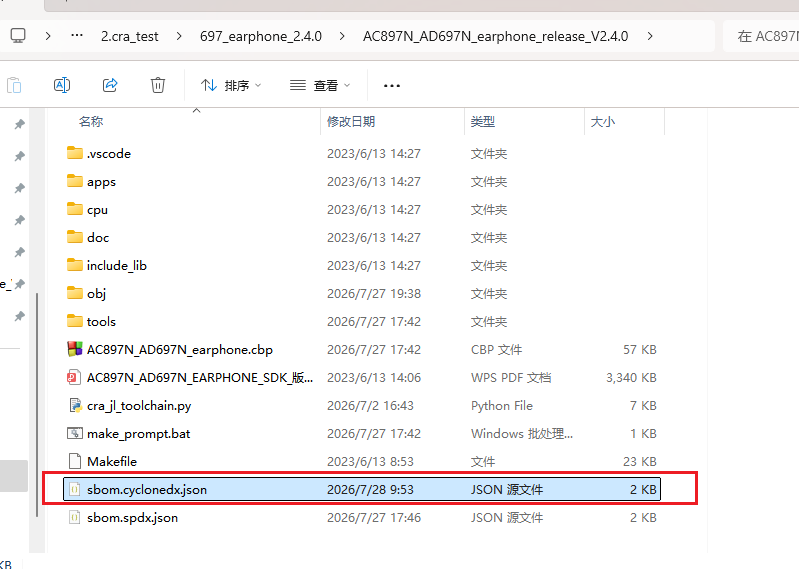Click the batch file icon of make_prompt.bat
This screenshot has height=569, width=799.
click(x=75, y=433)
